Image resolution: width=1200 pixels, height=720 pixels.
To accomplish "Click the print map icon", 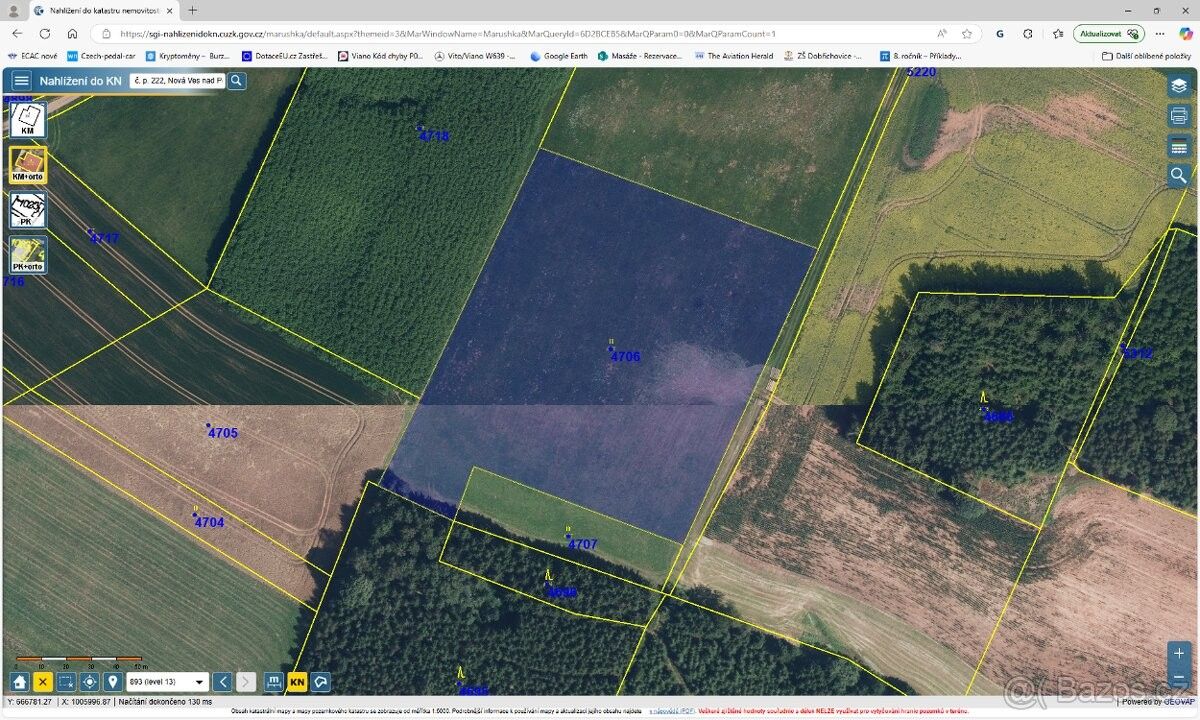I will tap(1179, 116).
